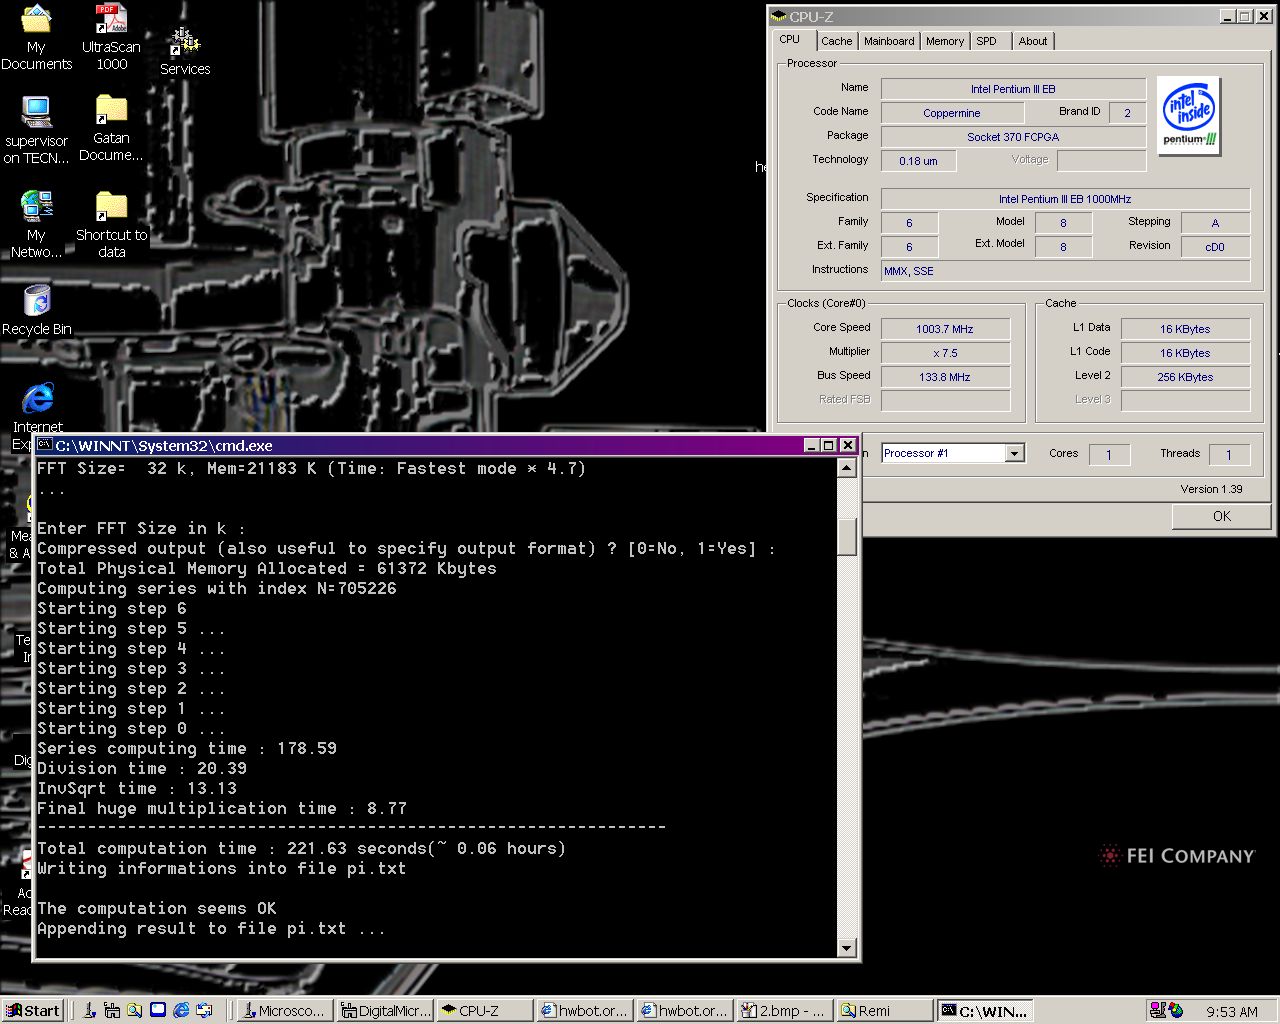Open My Network Places icon
Screen dimensions: 1280x1024
point(36,225)
